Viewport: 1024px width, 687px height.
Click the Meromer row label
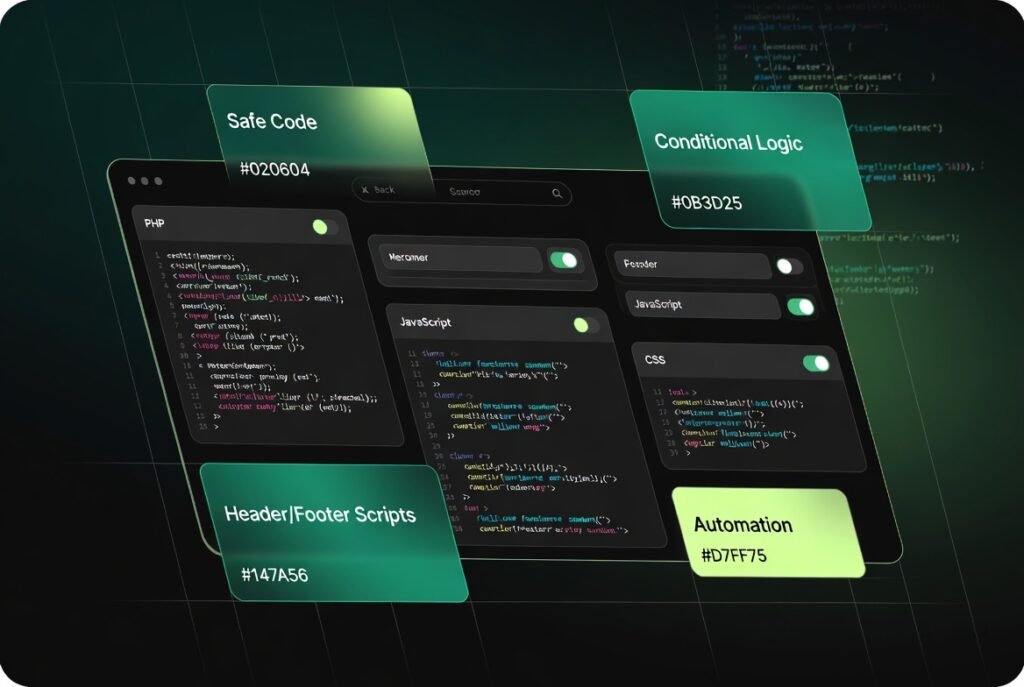click(408, 257)
